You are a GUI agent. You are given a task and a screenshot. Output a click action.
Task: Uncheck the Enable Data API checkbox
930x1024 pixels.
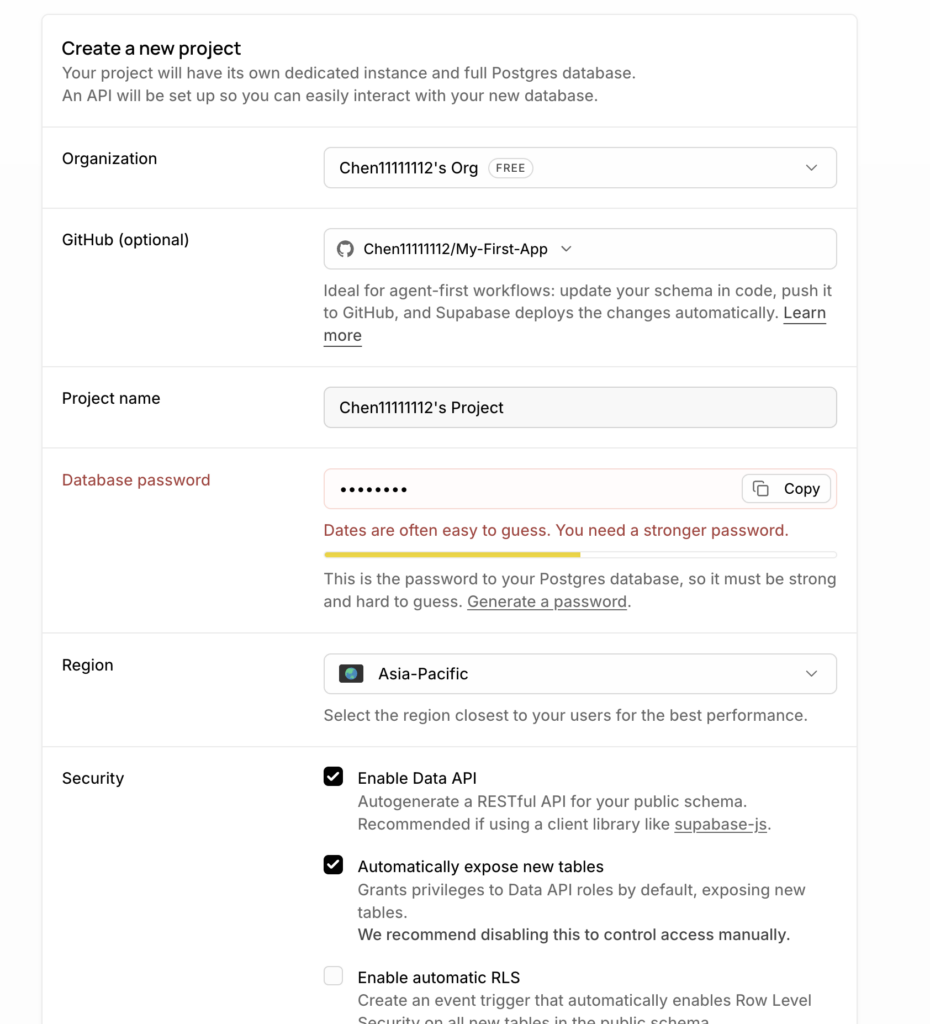click(333, 776)
